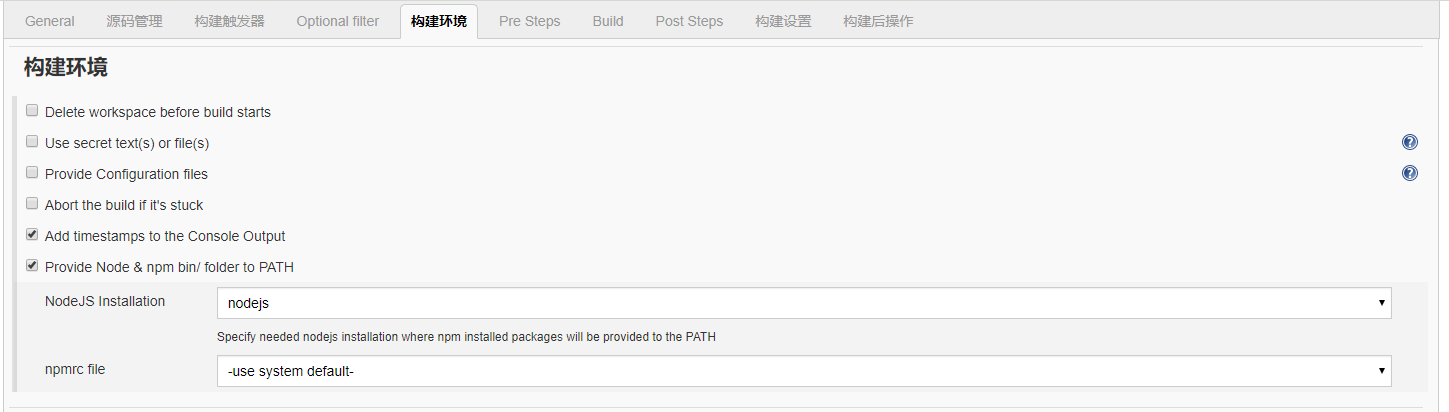
Task: Tick Provide Configuration files checkbox
Action: pos(32,173)
